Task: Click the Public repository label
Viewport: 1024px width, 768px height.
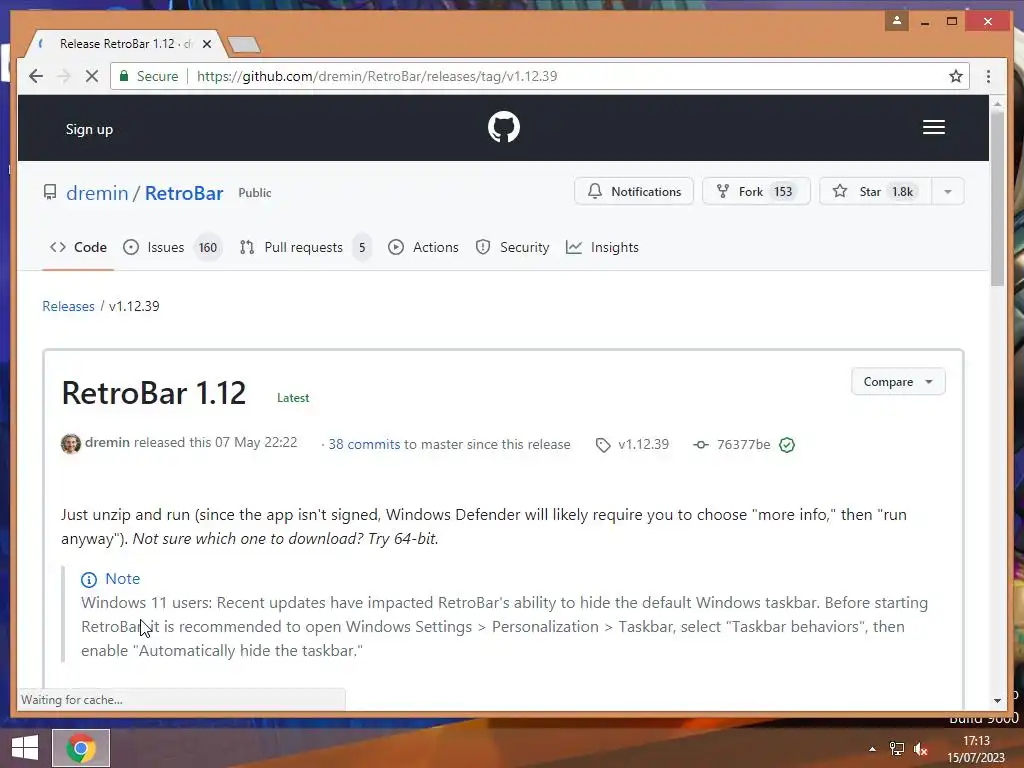Action: pyautogui.click(x=255, y=193)
